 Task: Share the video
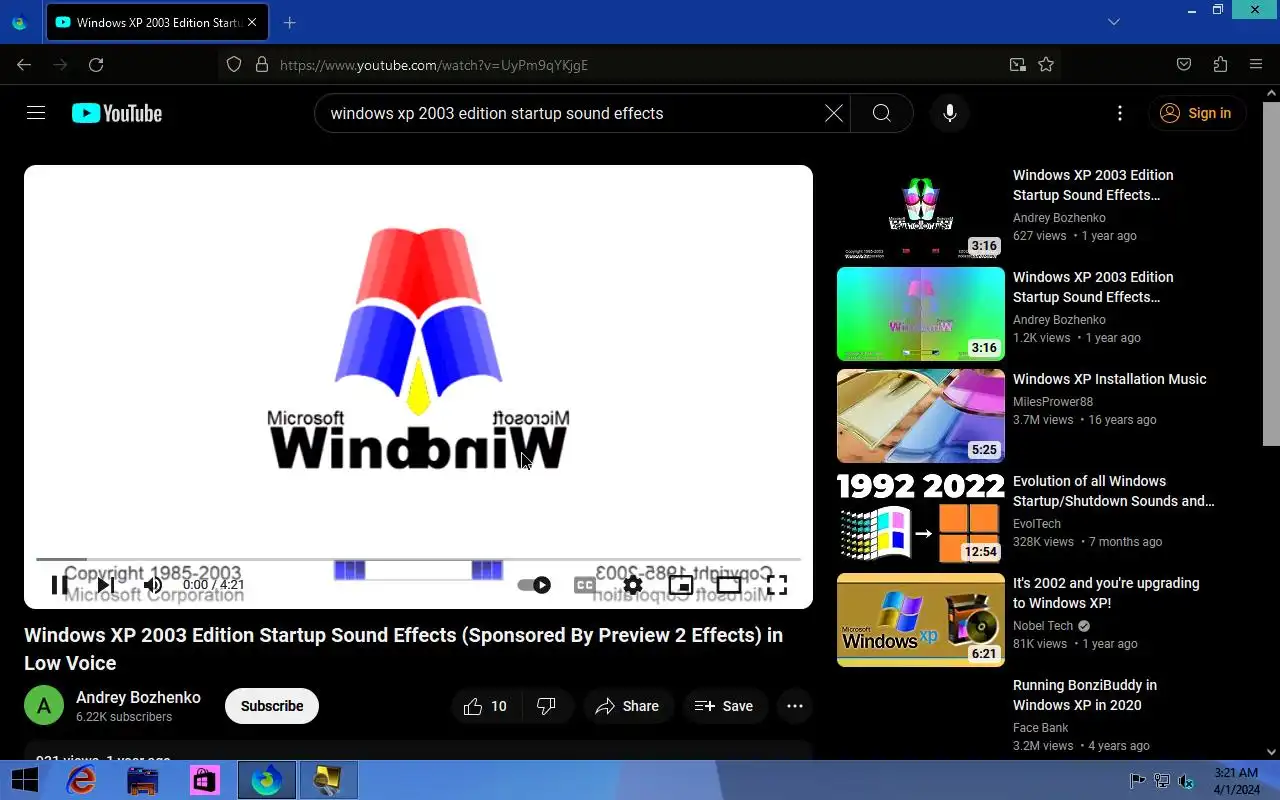pos(627,706)
